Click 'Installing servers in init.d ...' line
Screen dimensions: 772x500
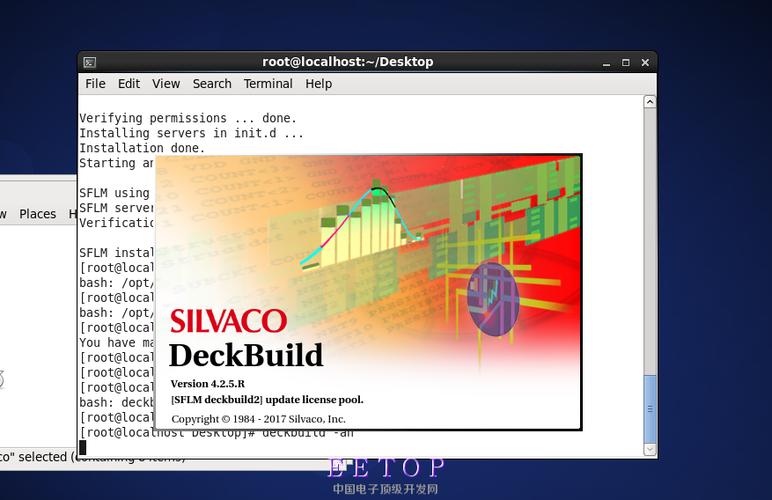tap(192, 133)
